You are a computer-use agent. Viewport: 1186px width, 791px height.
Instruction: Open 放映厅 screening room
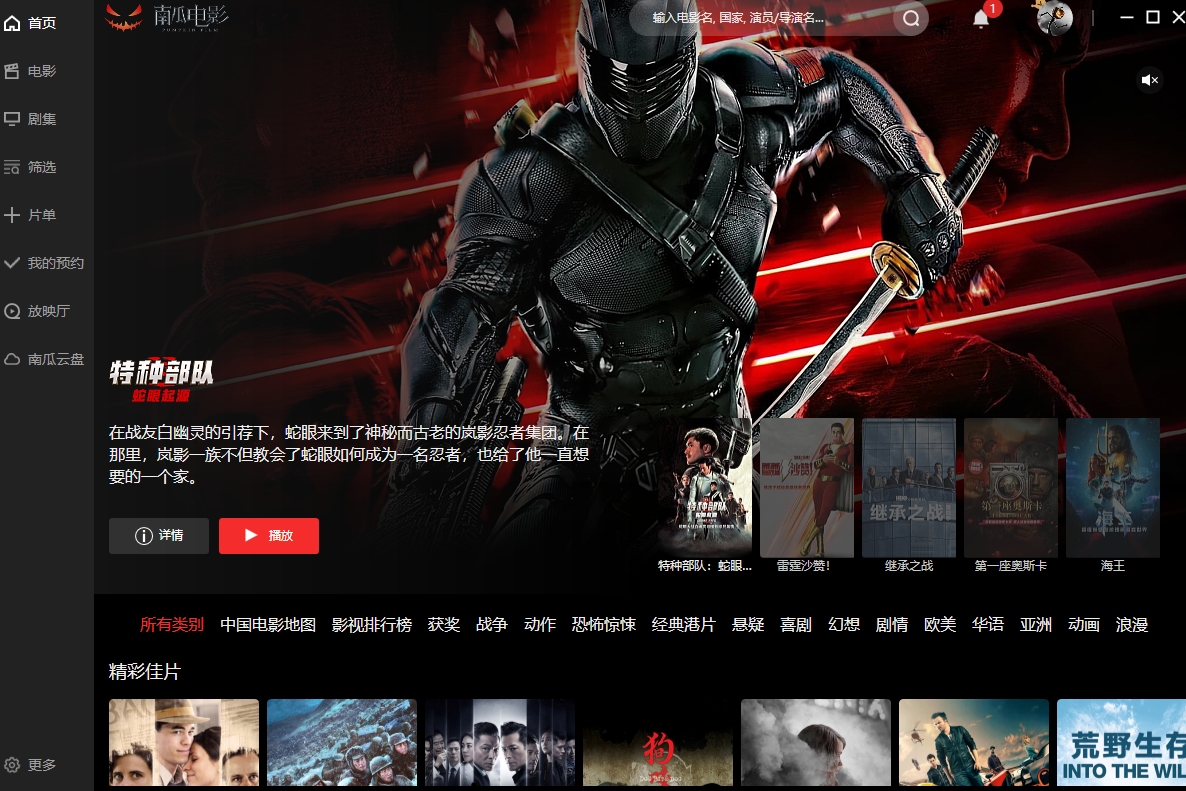37,311
